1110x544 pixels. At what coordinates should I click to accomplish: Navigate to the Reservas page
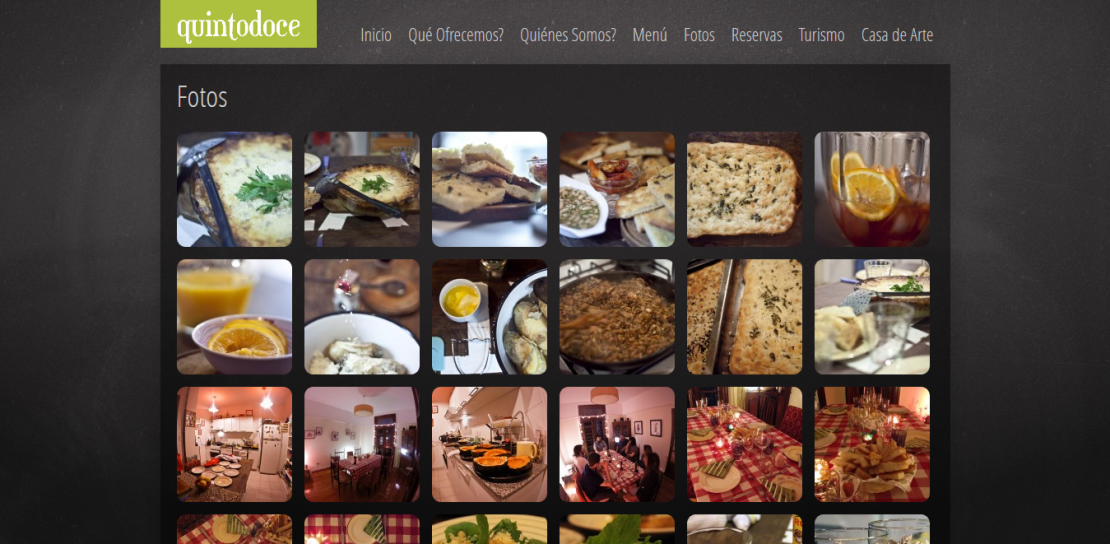757,35
